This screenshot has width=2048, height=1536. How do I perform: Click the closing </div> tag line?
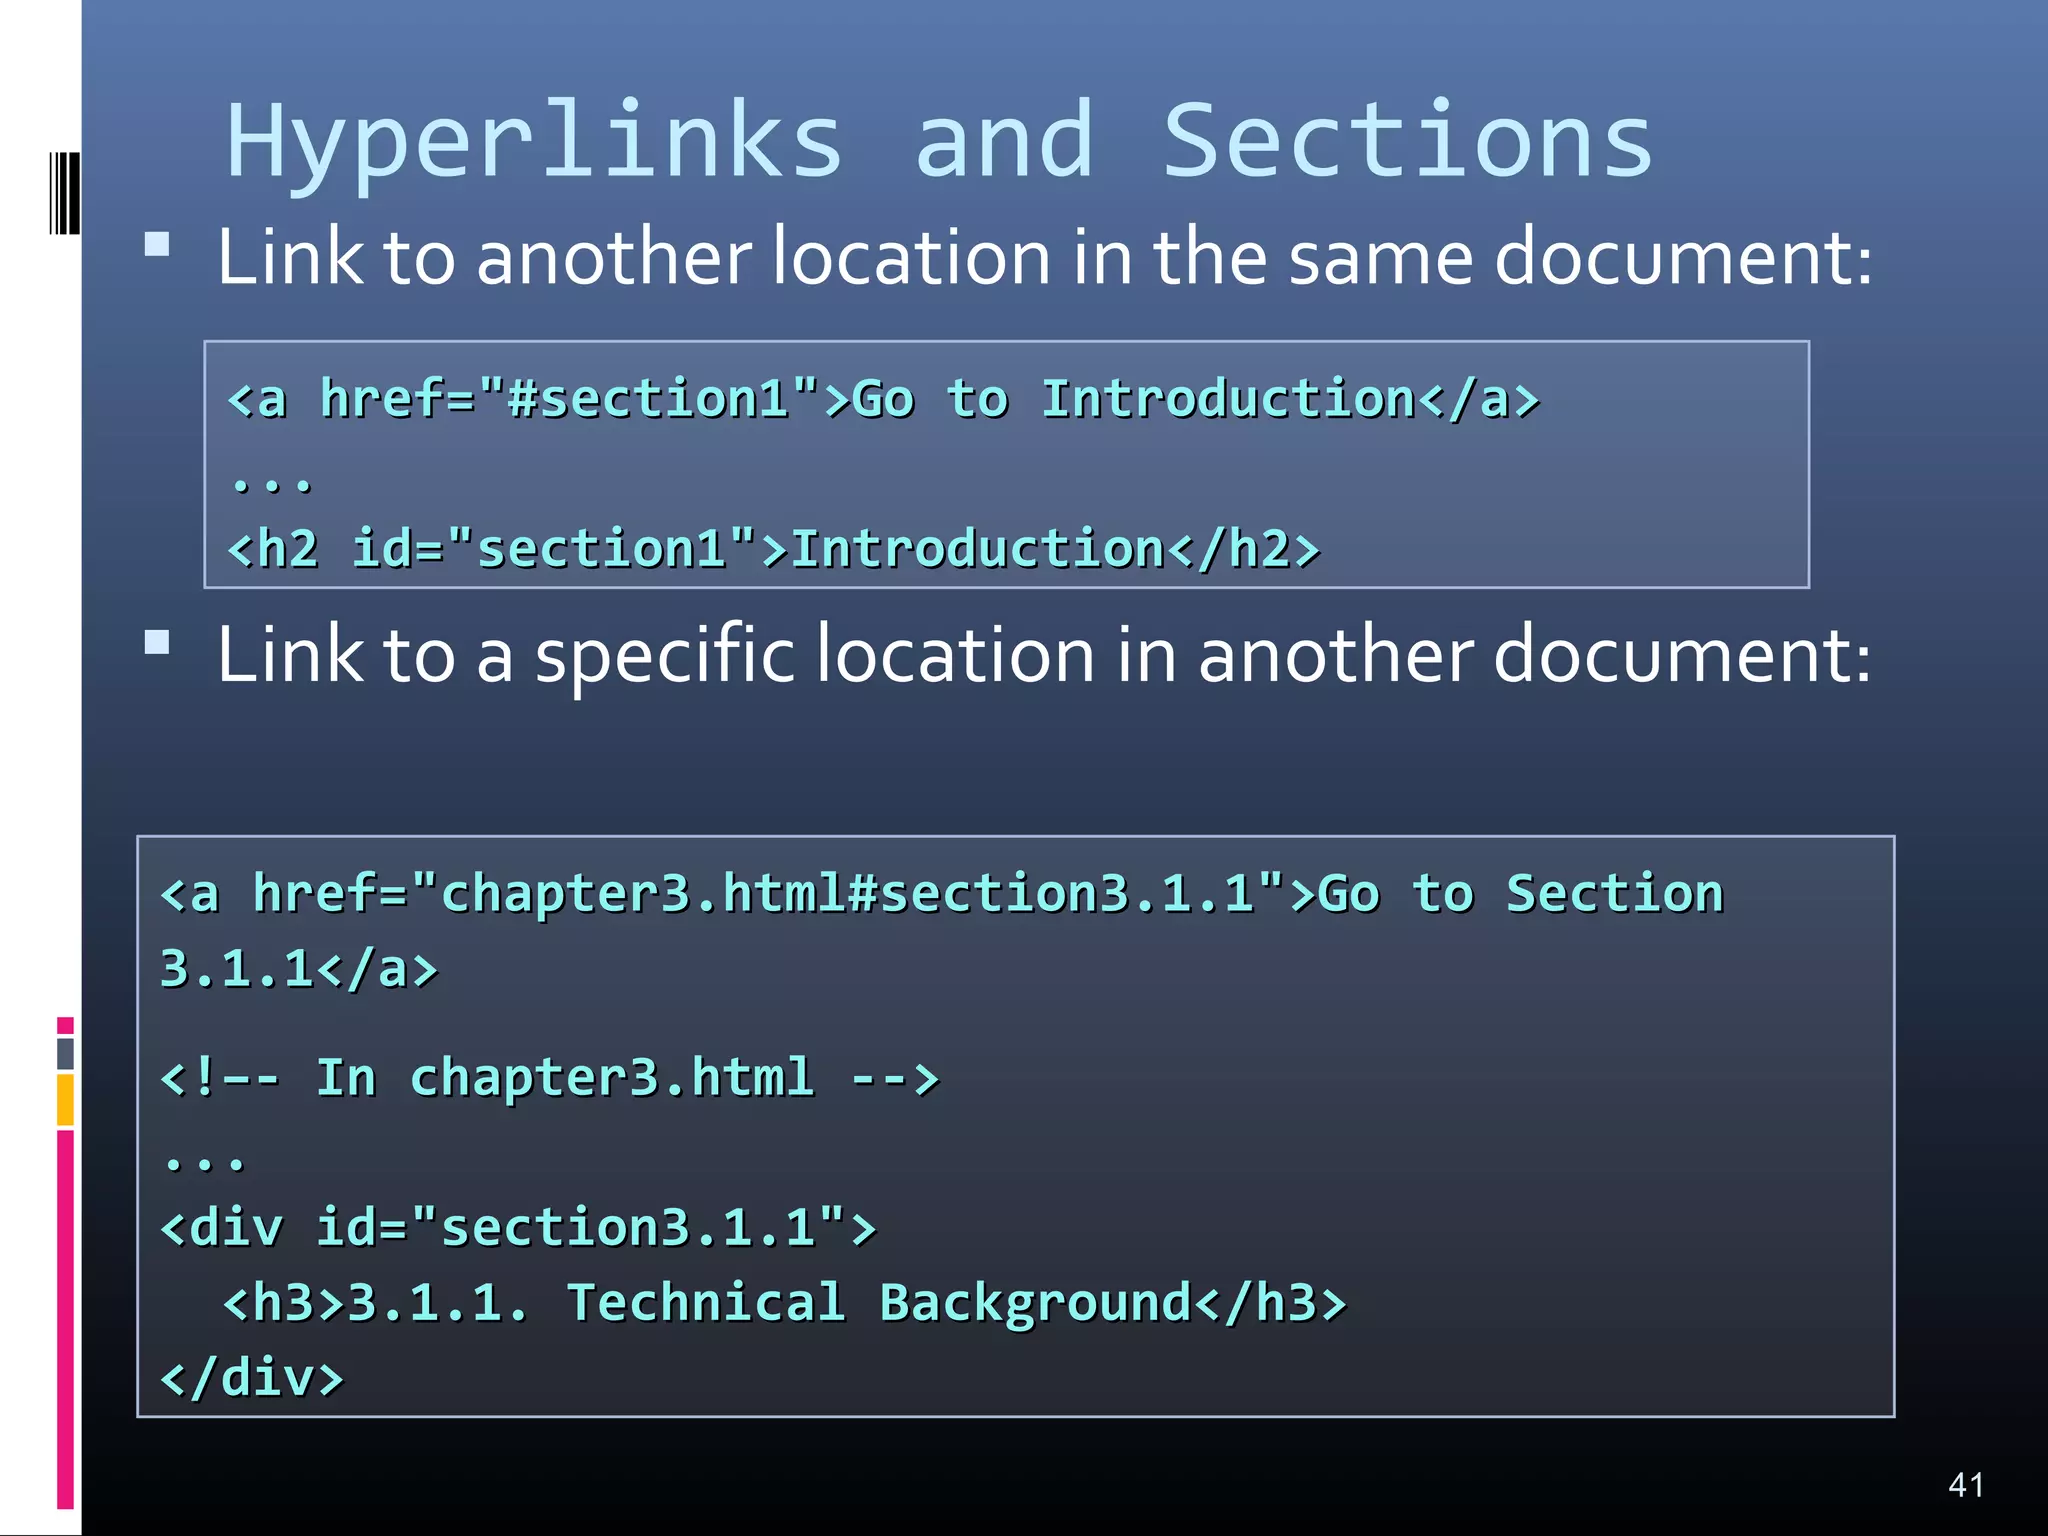tap(252, 1378)
